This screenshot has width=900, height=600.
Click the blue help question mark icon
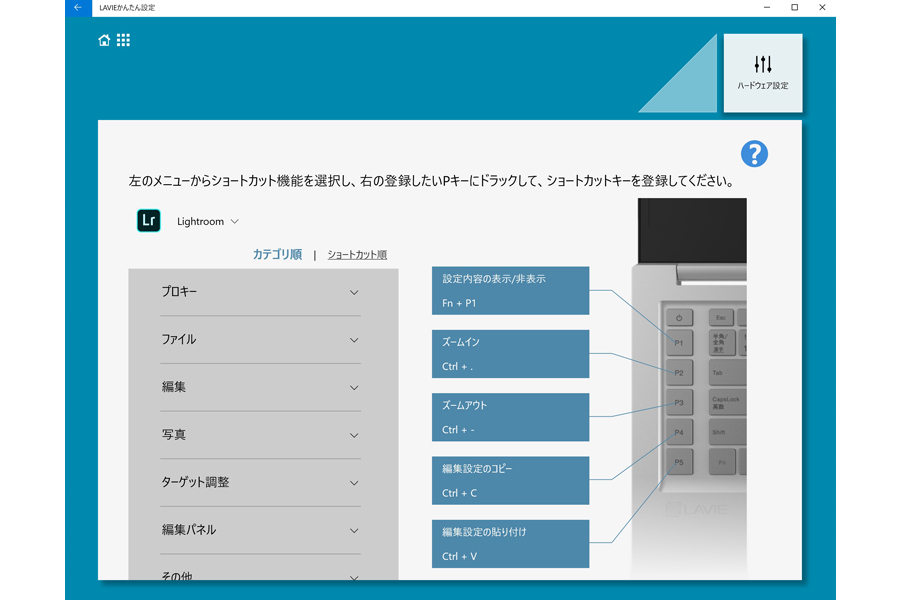pos(754,154)
